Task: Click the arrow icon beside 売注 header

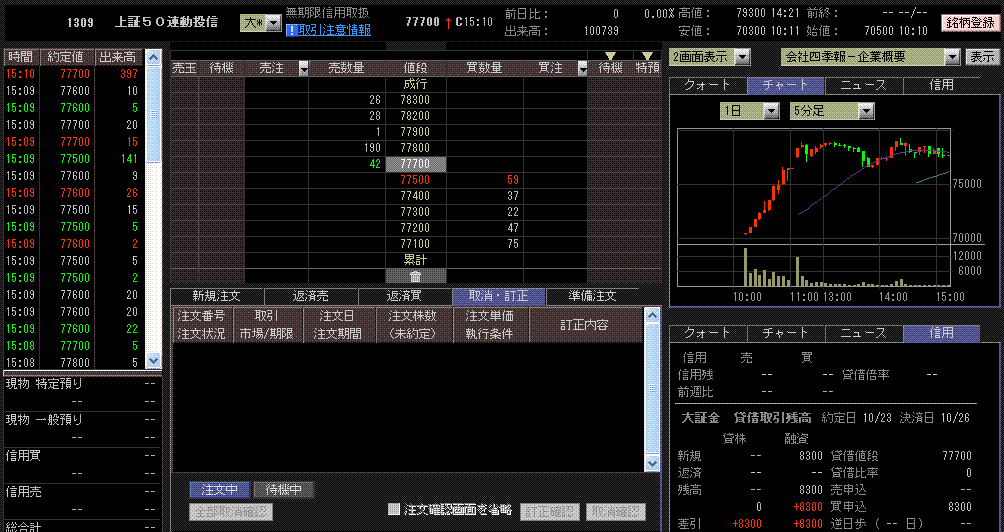Action: tap(297, 68)
